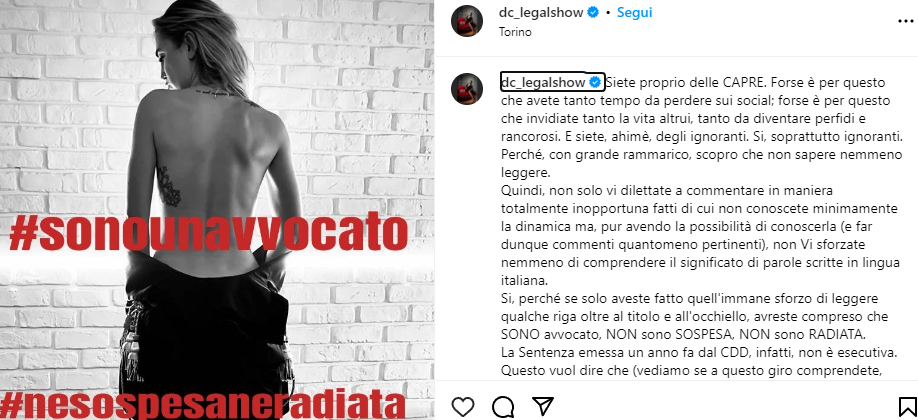Click the verified badge next to caption username
The image size is (918, 420).
[x=595, y=82]
